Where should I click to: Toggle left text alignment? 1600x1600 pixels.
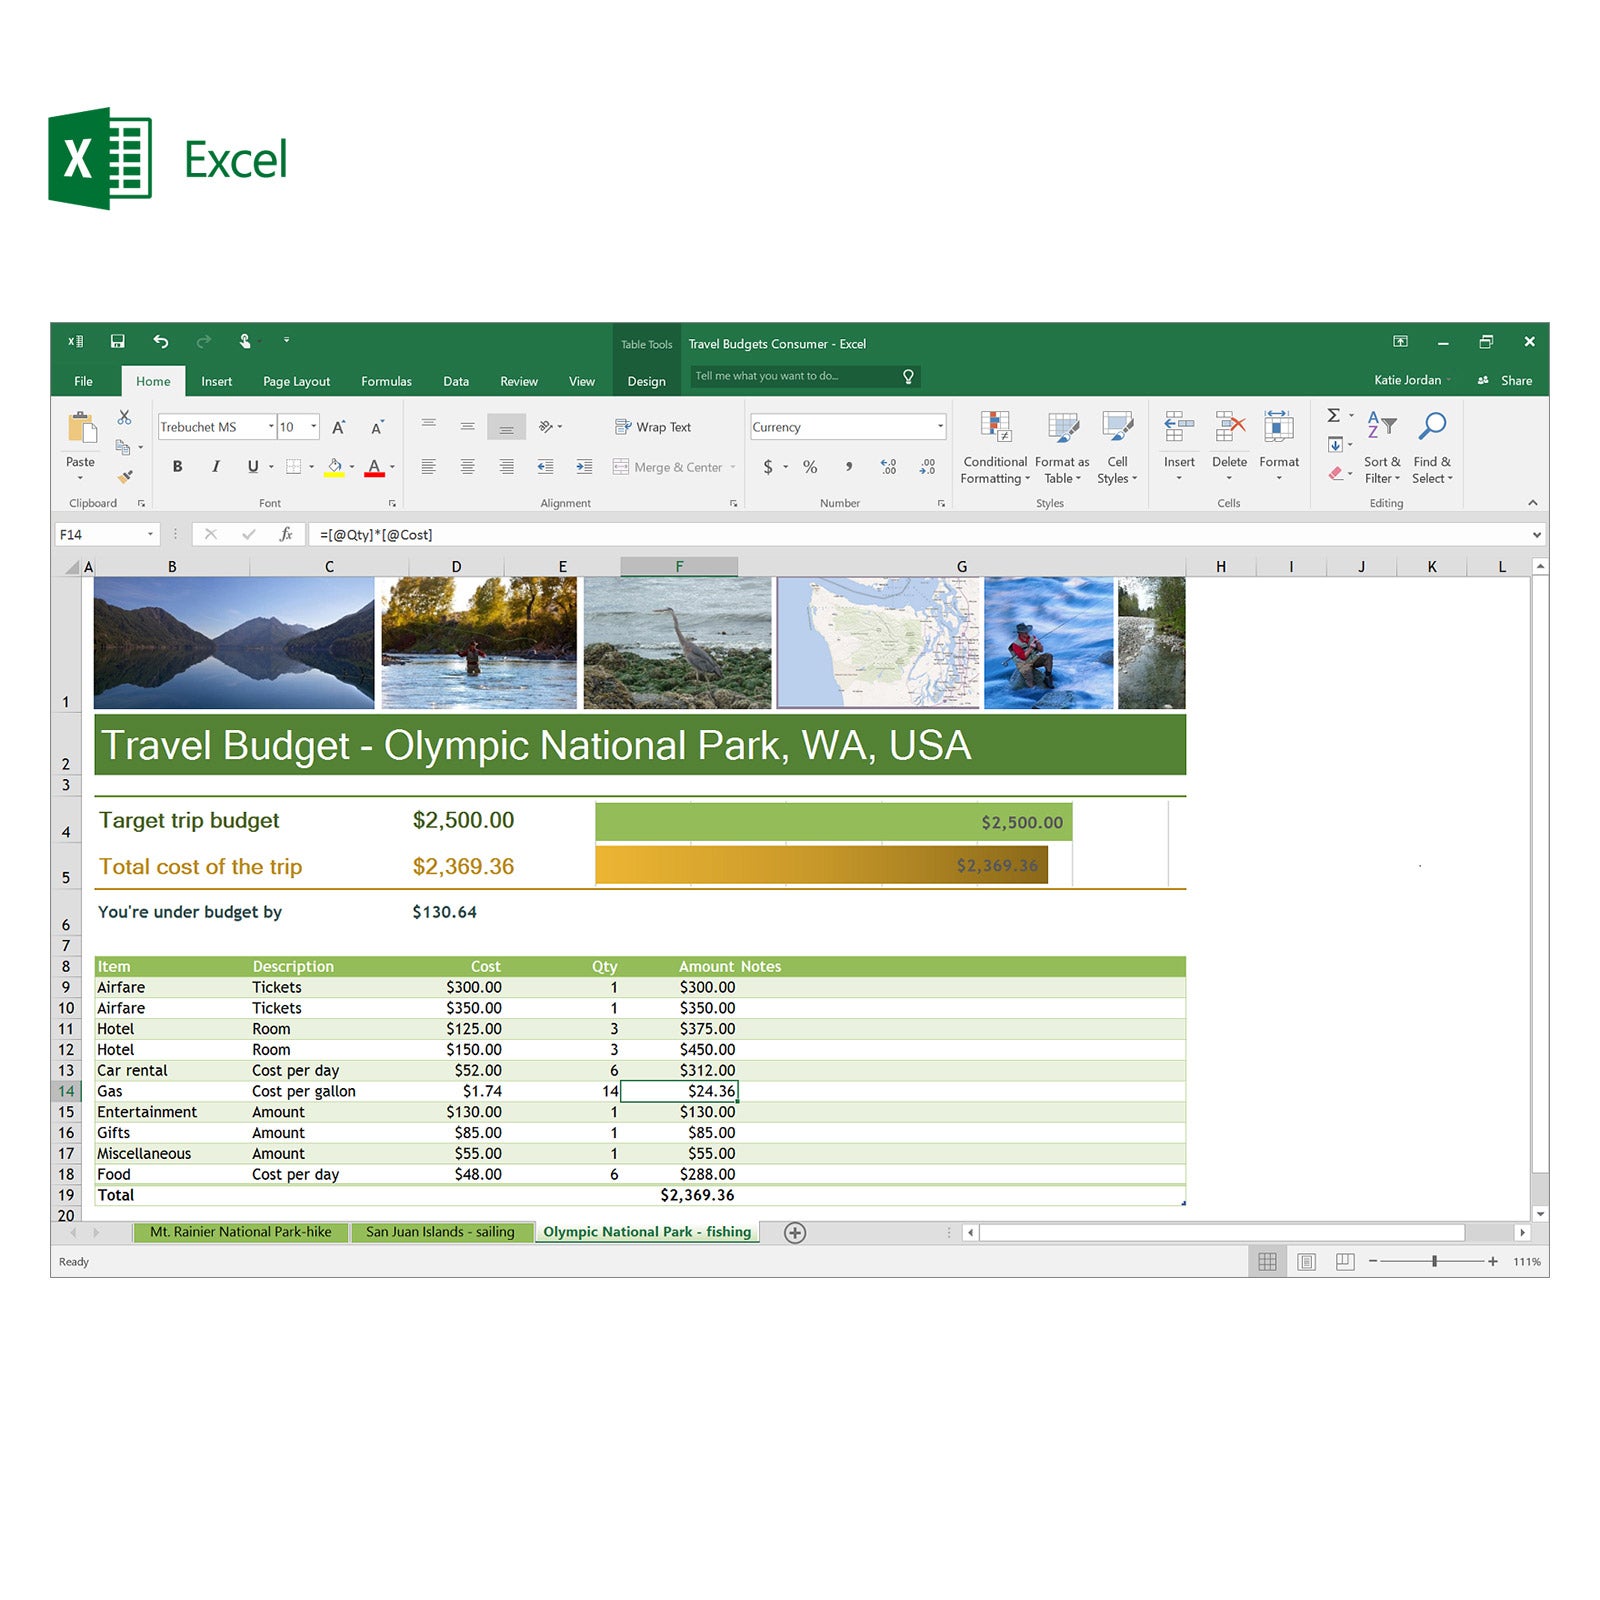[x=428, y=467]
